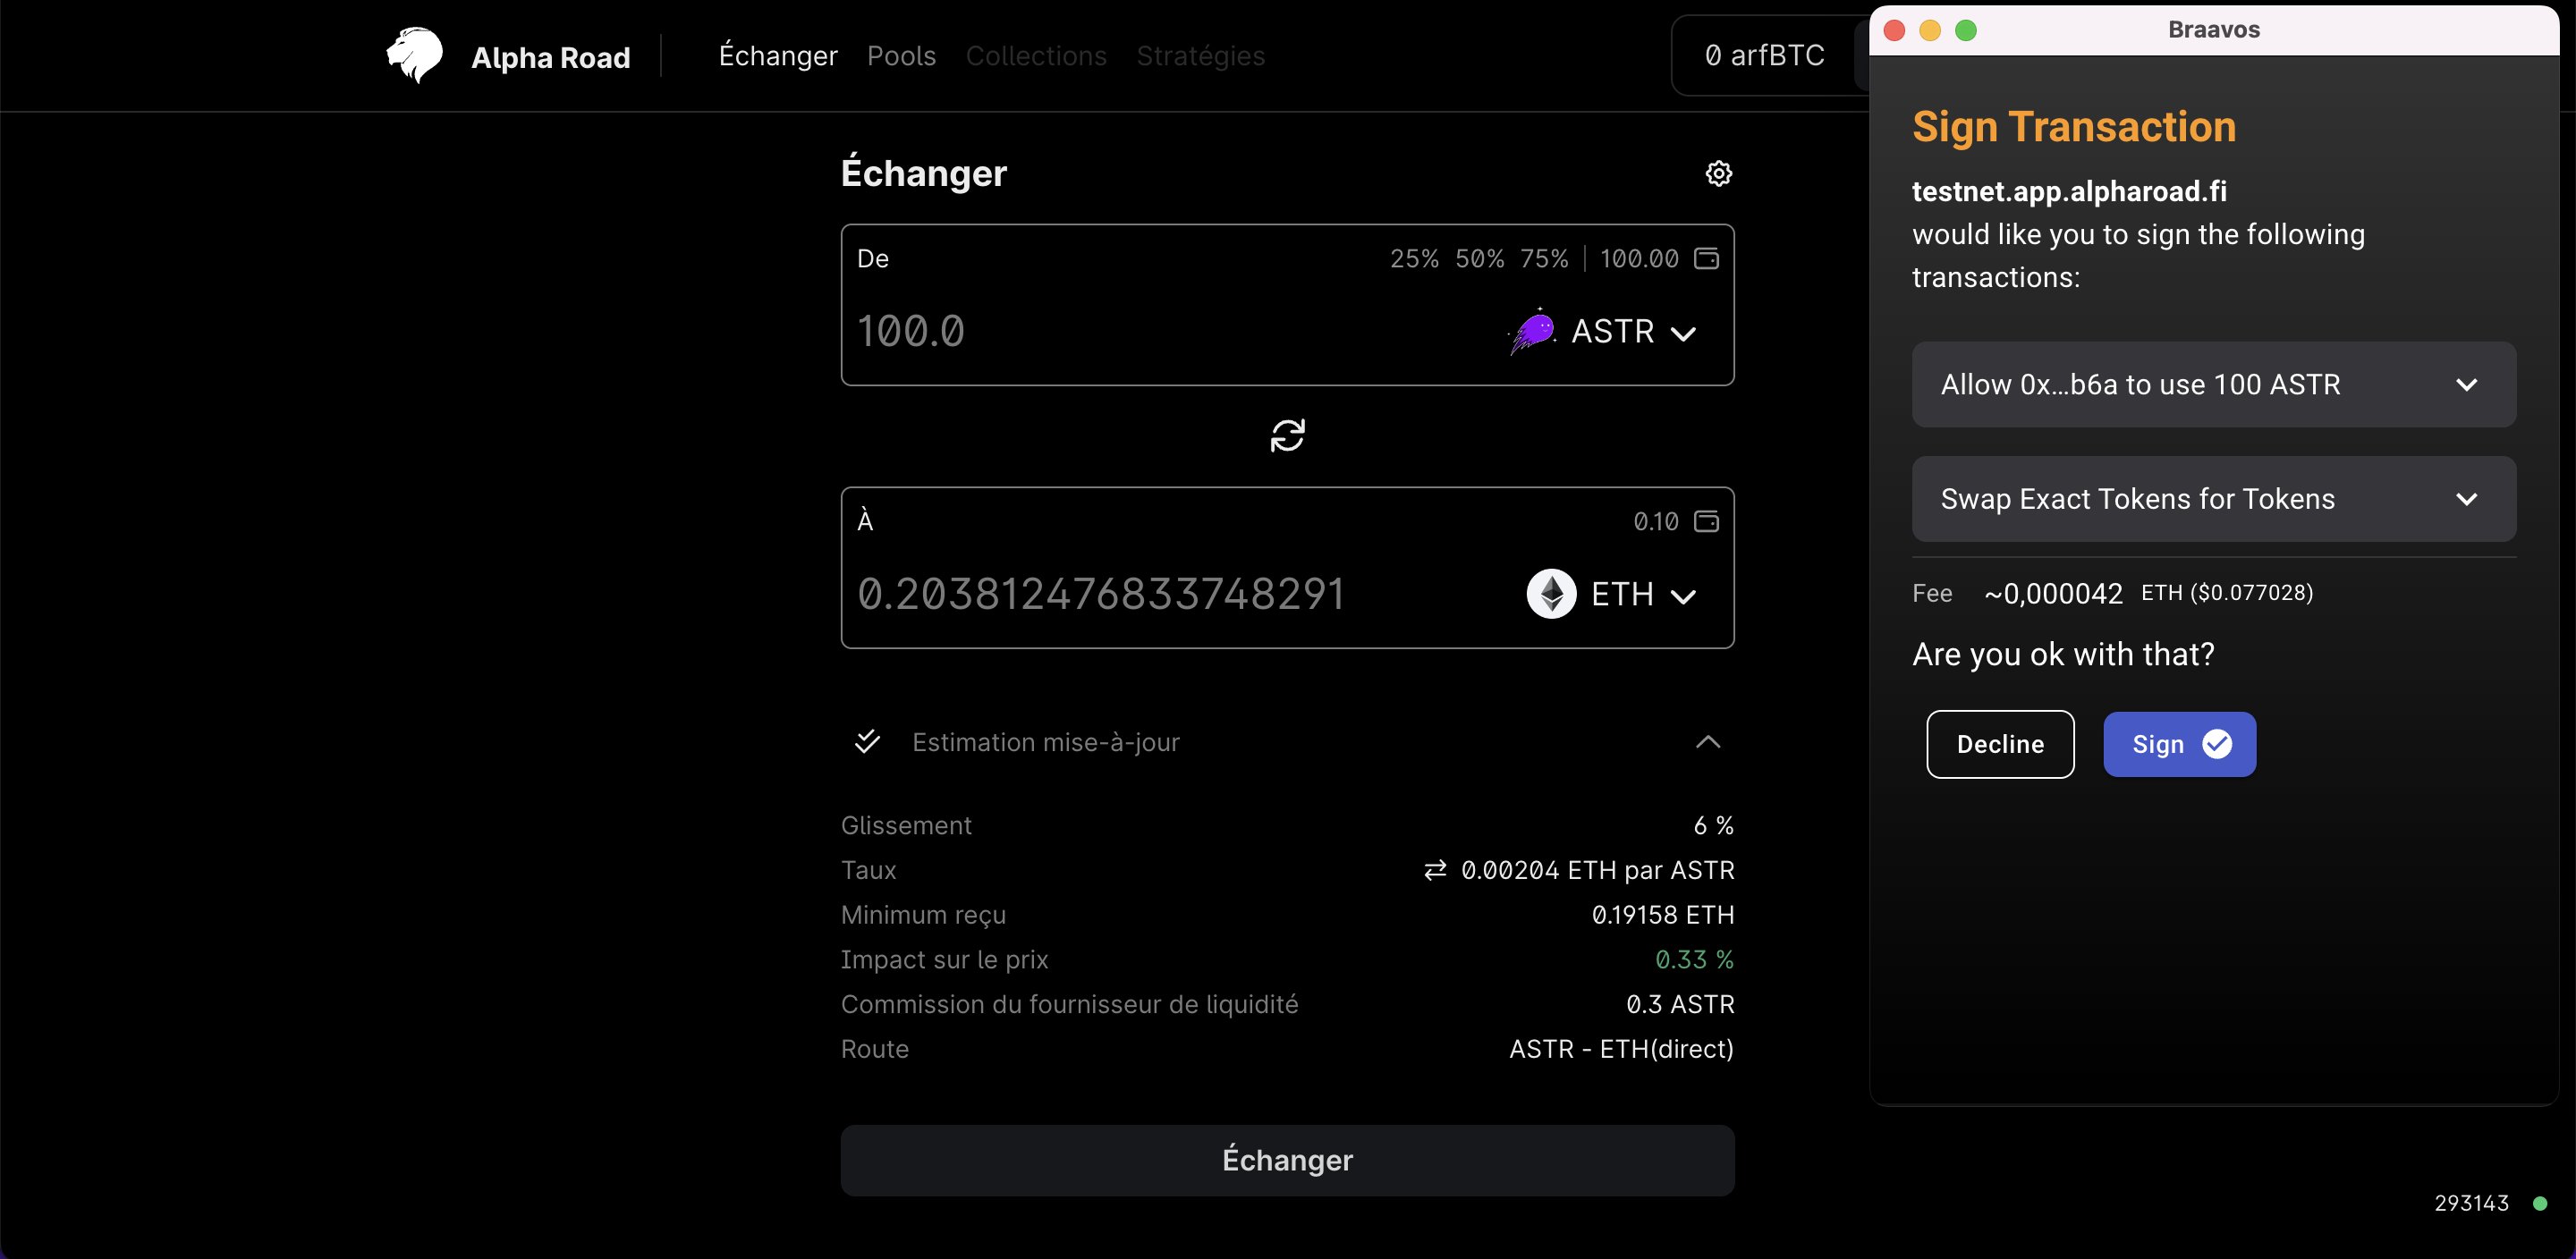The height and width of the screenshot is (1259, 2576).
Task: Collapse the Estimation mise-à-jour section
Action: tap(1708, 742)
